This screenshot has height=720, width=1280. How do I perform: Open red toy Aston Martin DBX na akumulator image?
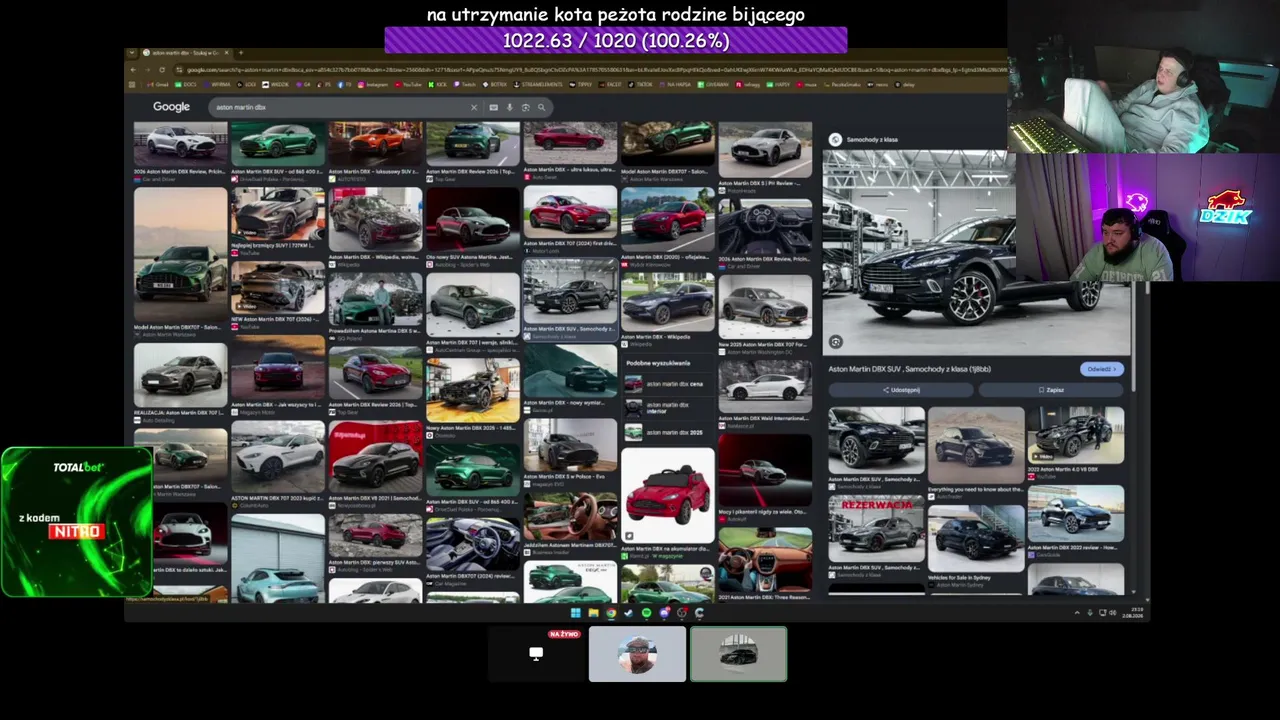[x=668, y=495]
